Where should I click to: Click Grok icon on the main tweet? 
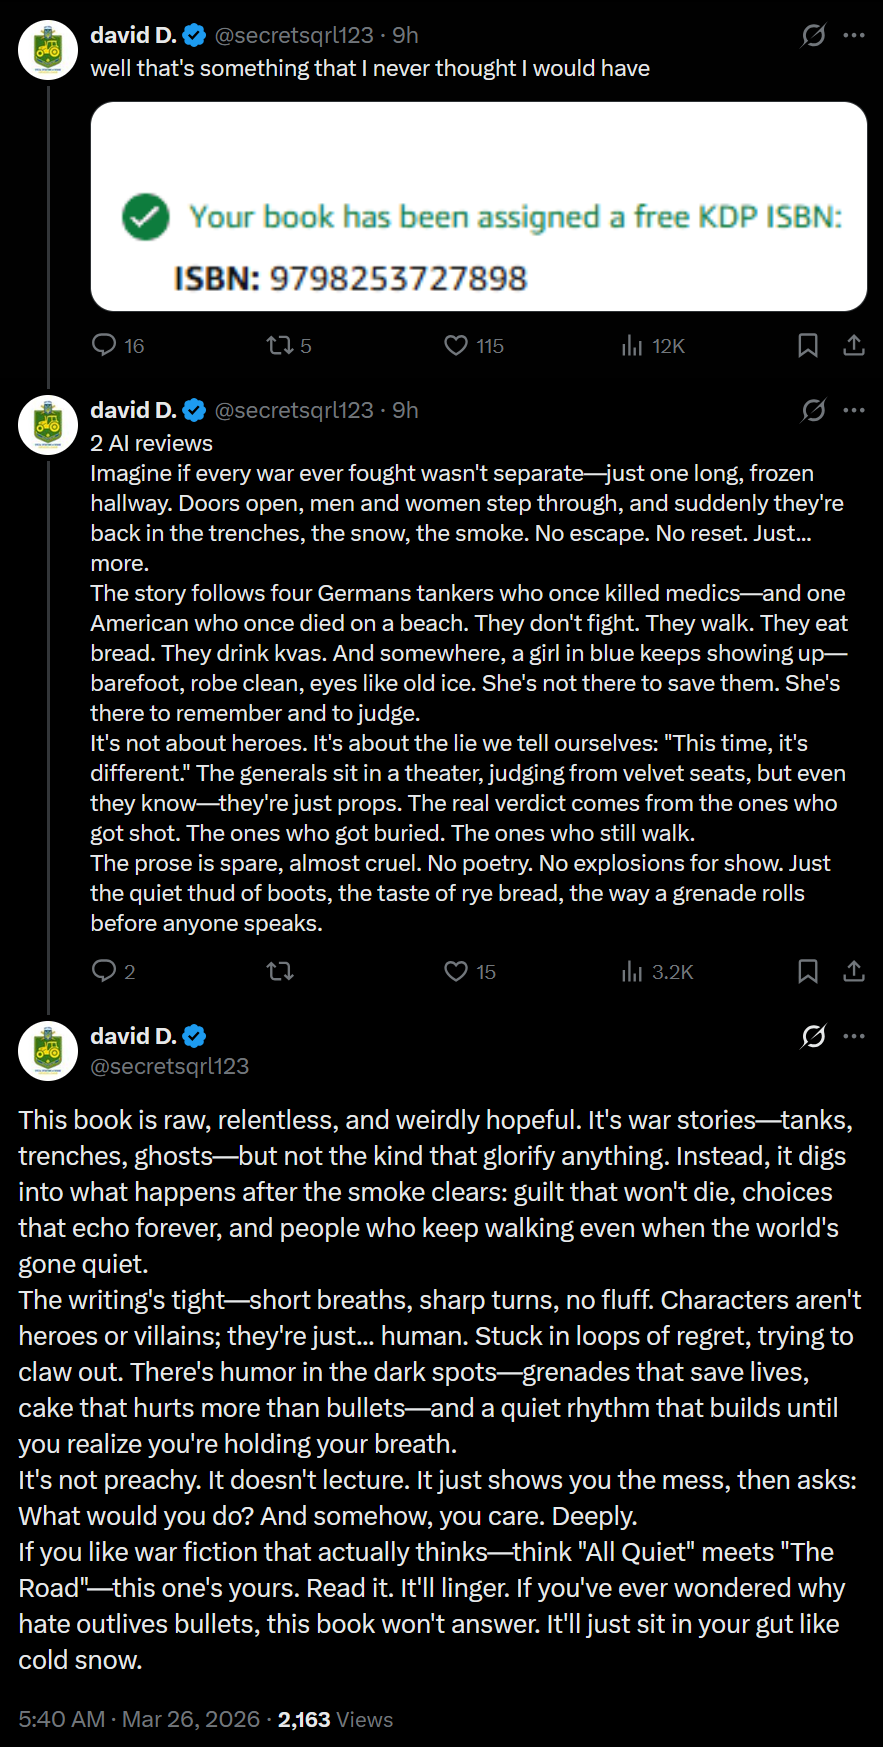click(x=814, y=1036)
